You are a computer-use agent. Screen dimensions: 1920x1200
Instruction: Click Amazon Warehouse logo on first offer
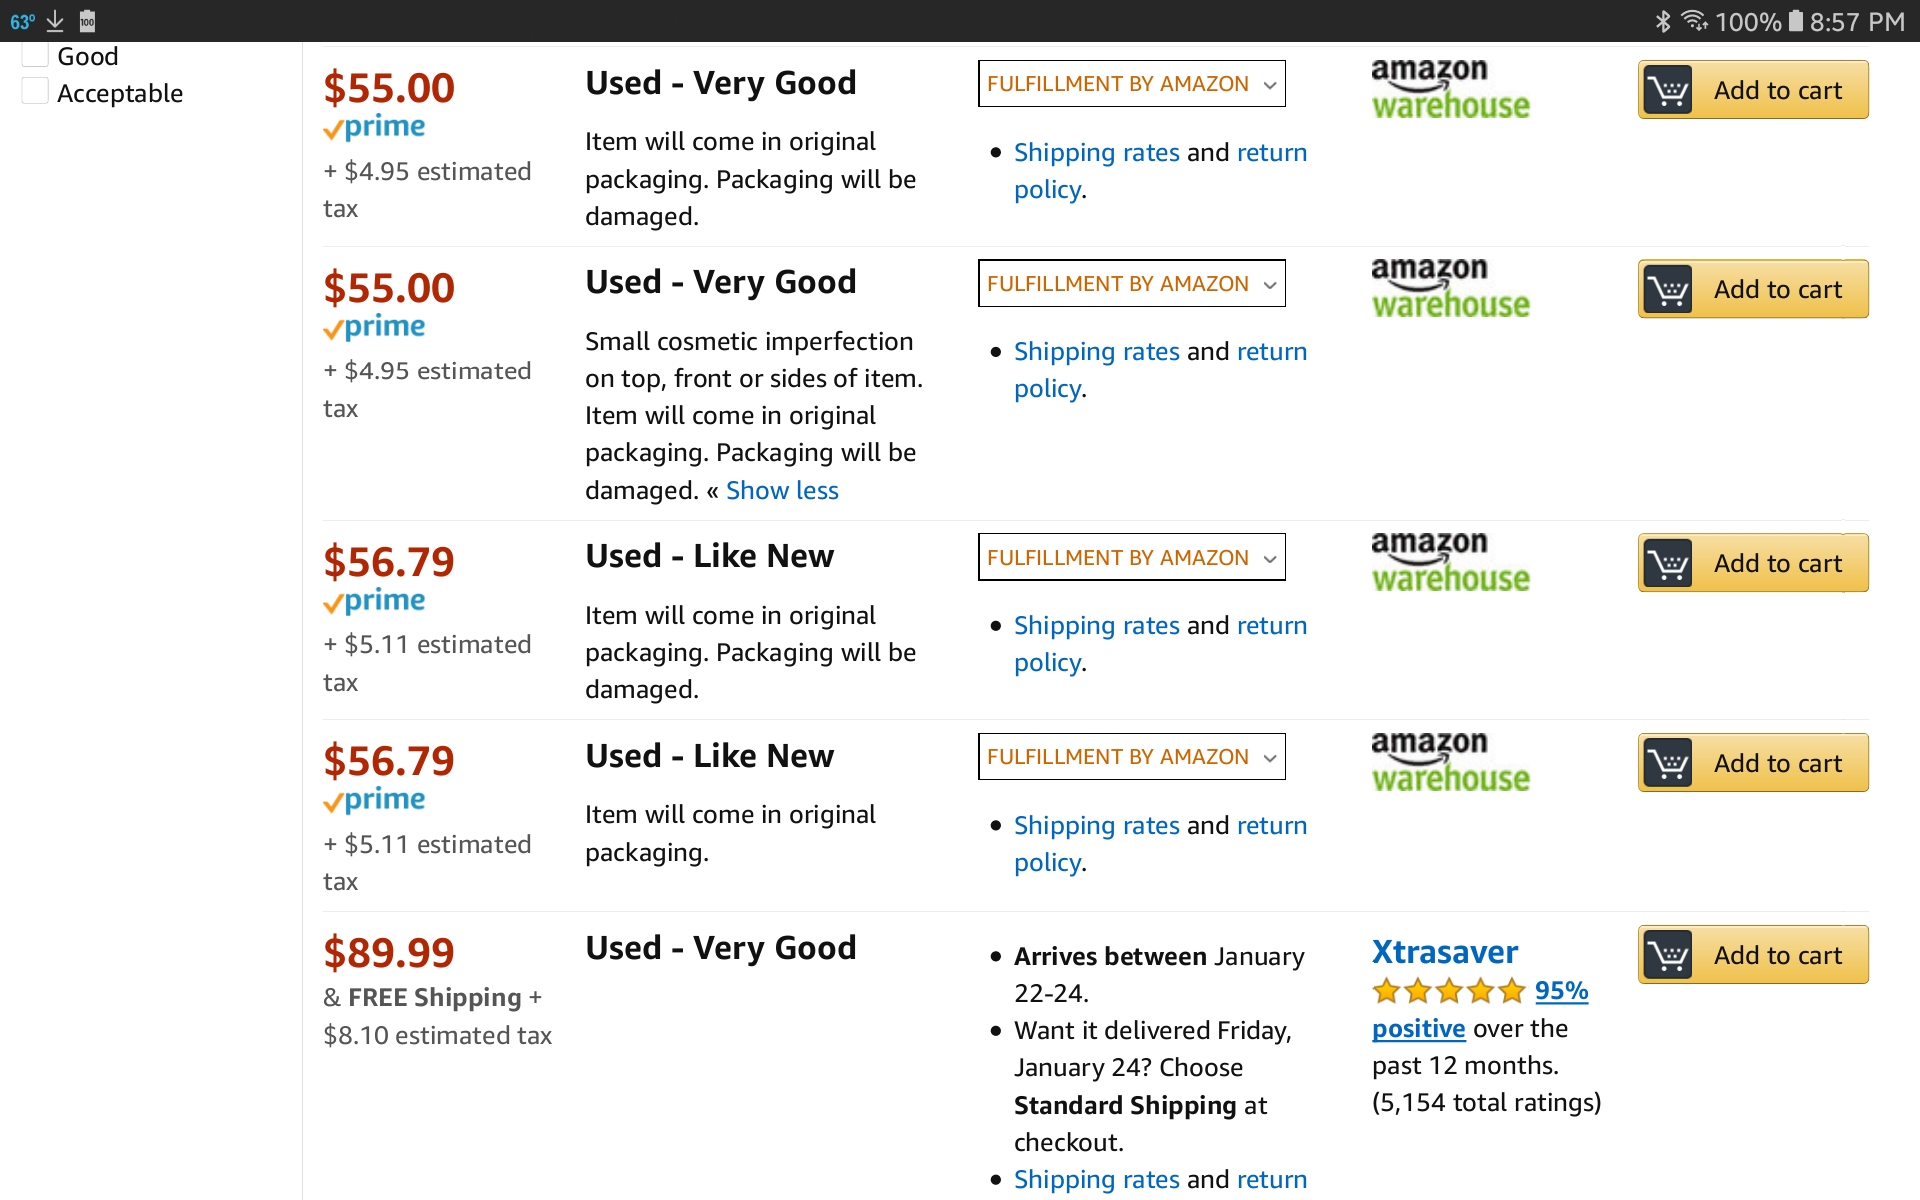click(x=1449, y=89)
